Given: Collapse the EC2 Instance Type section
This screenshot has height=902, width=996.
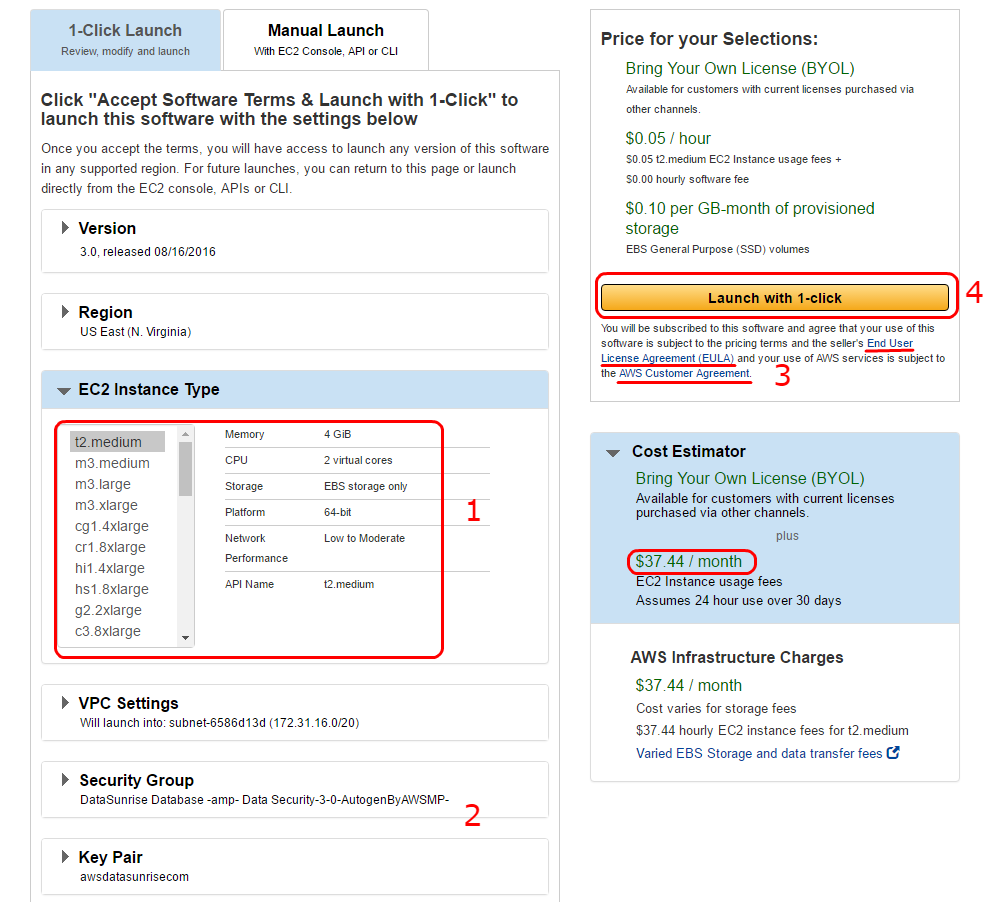Looking at the screenshot, I should [64, 391].
